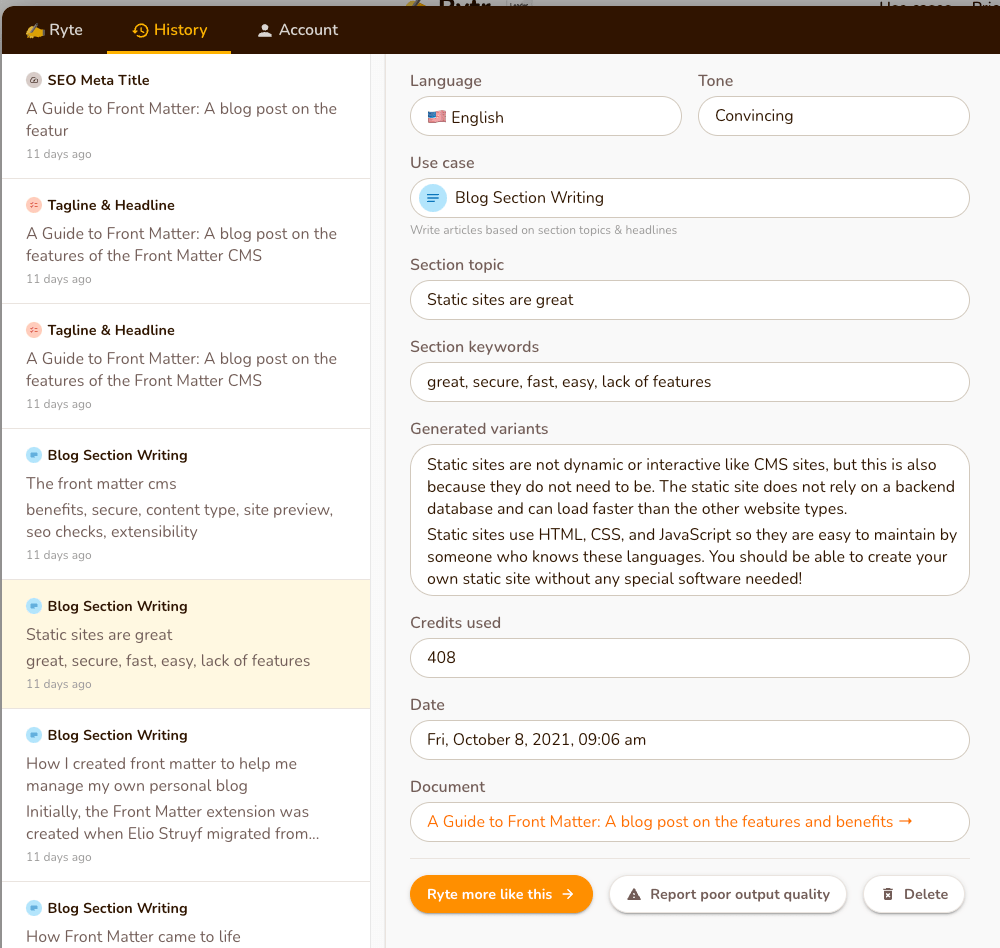
Task: Click the 'Write articles based on section topics' hint
Action: point(543,230)
